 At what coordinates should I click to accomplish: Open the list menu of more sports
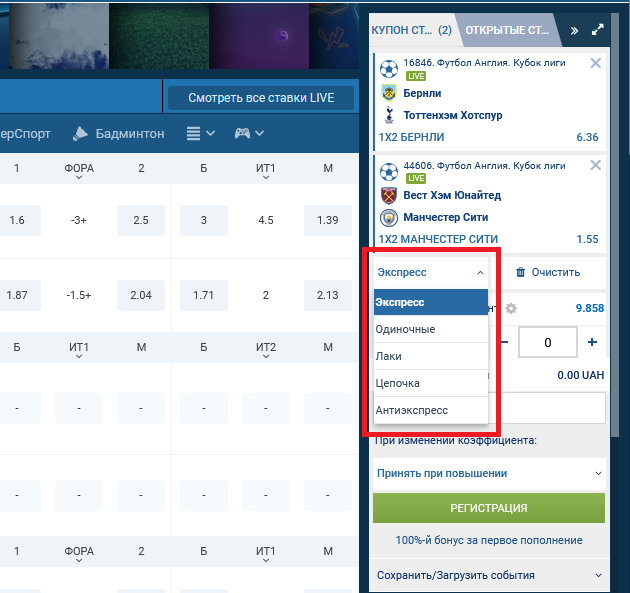pyautogui.click(x=200, y=133)
